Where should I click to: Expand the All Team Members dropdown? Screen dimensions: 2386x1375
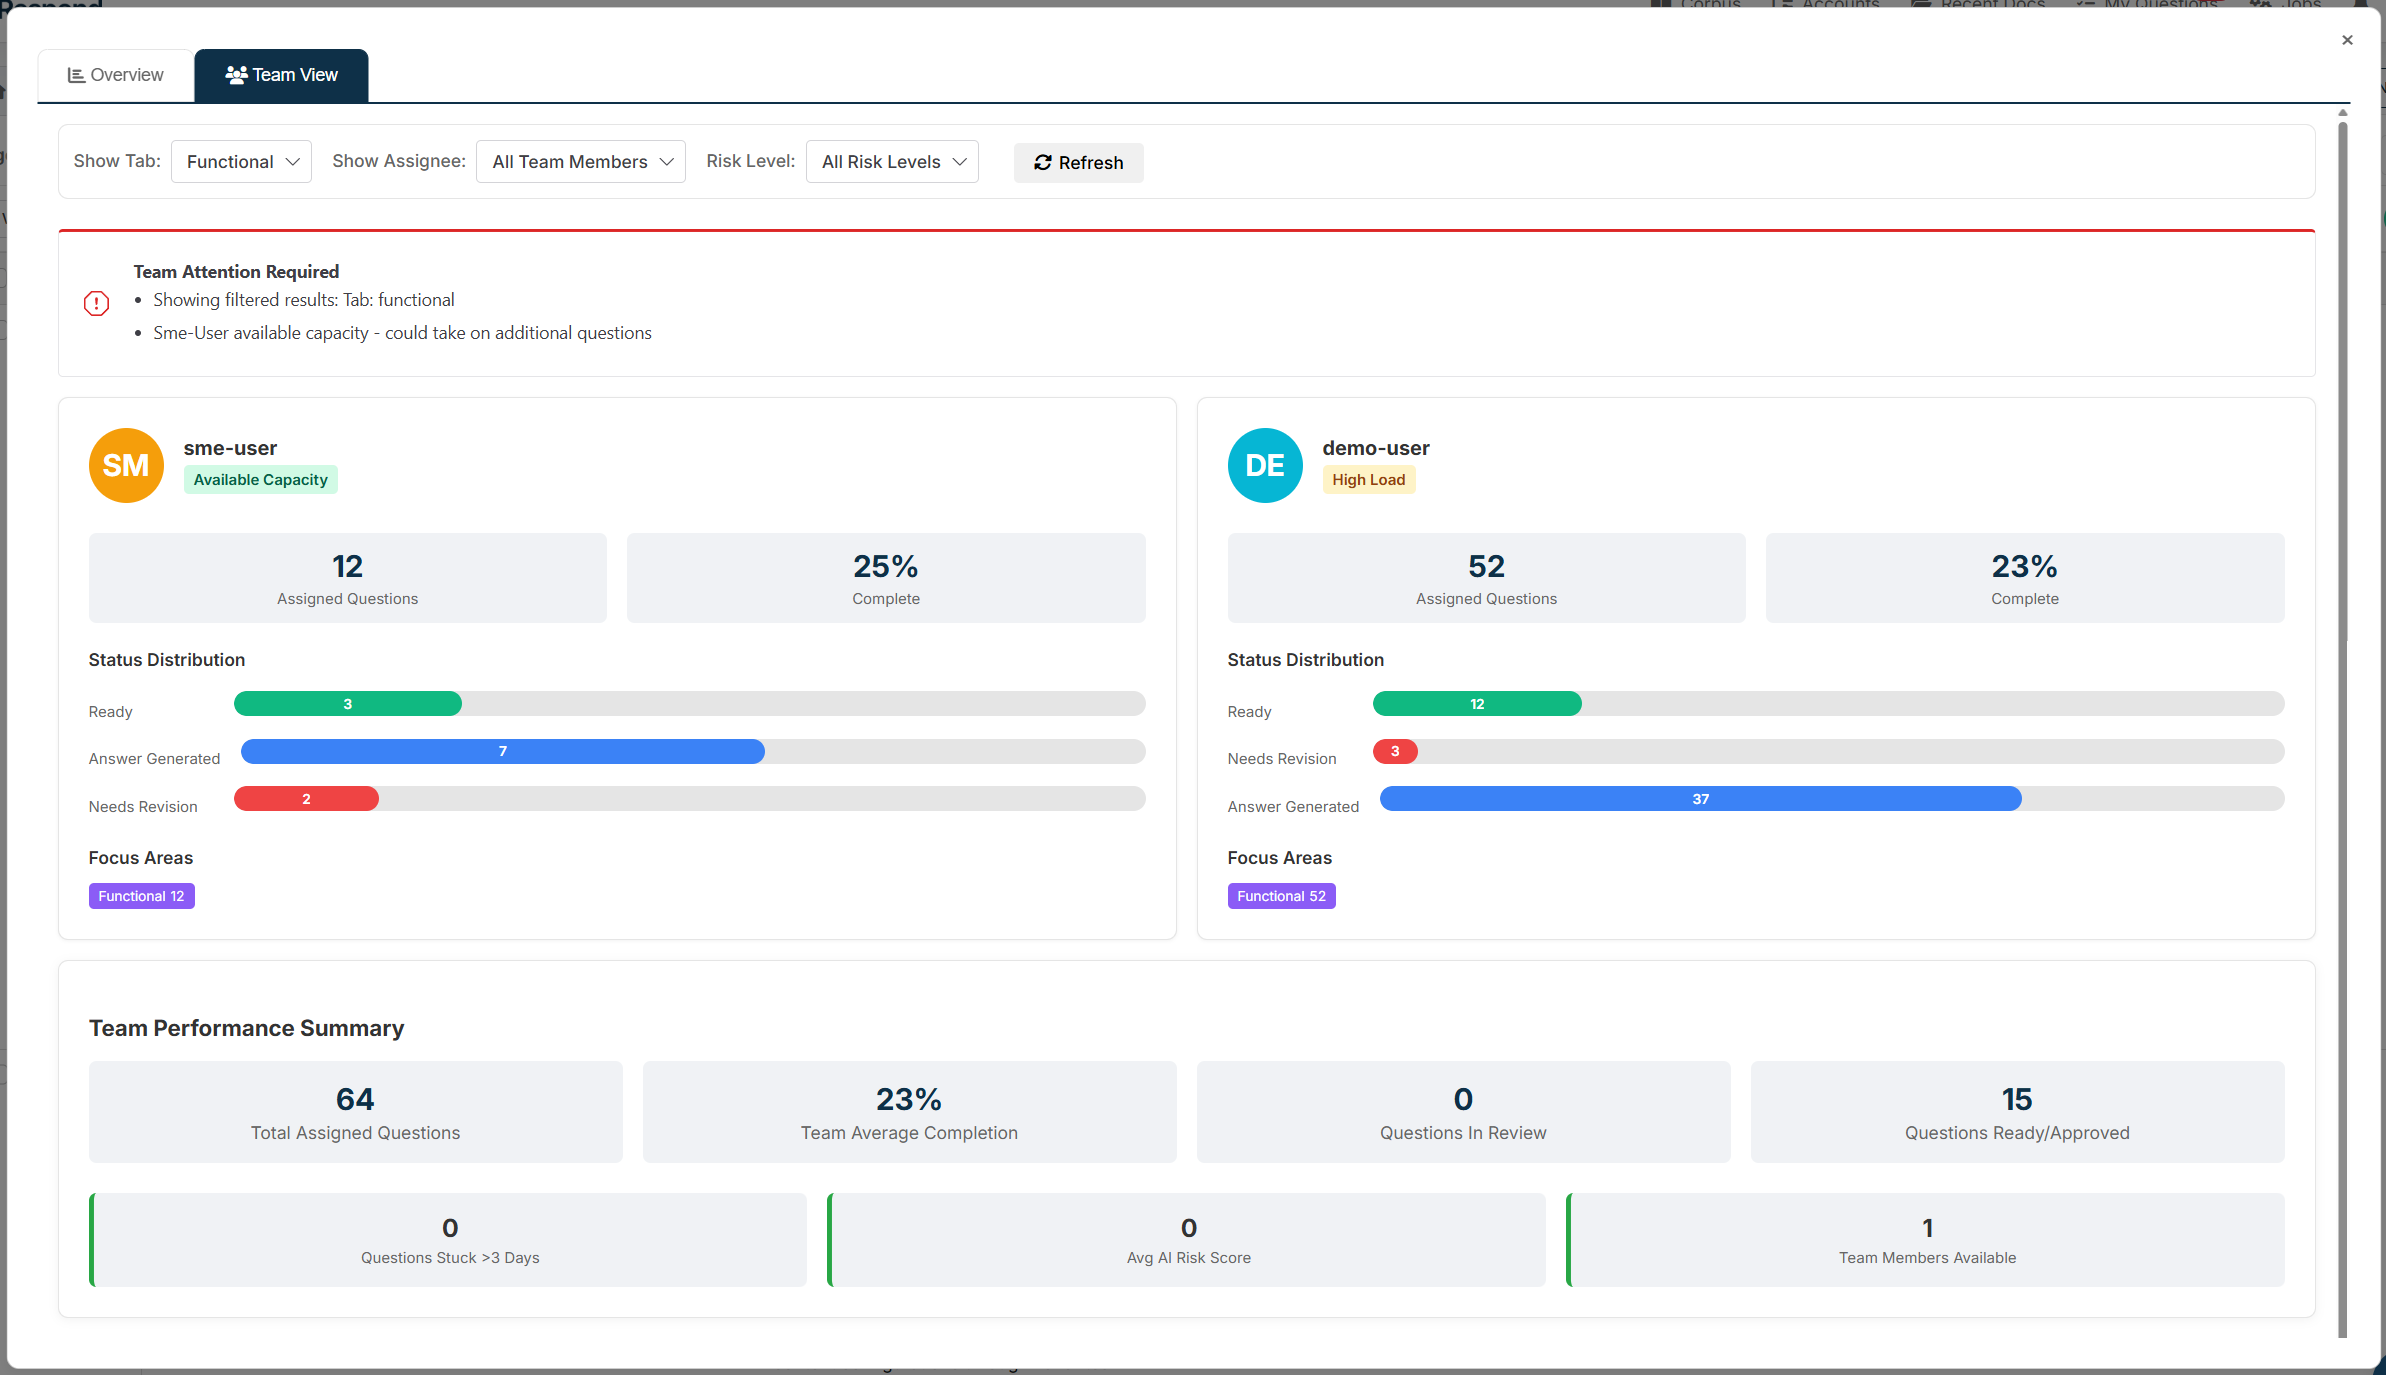(x=581, y=162)
